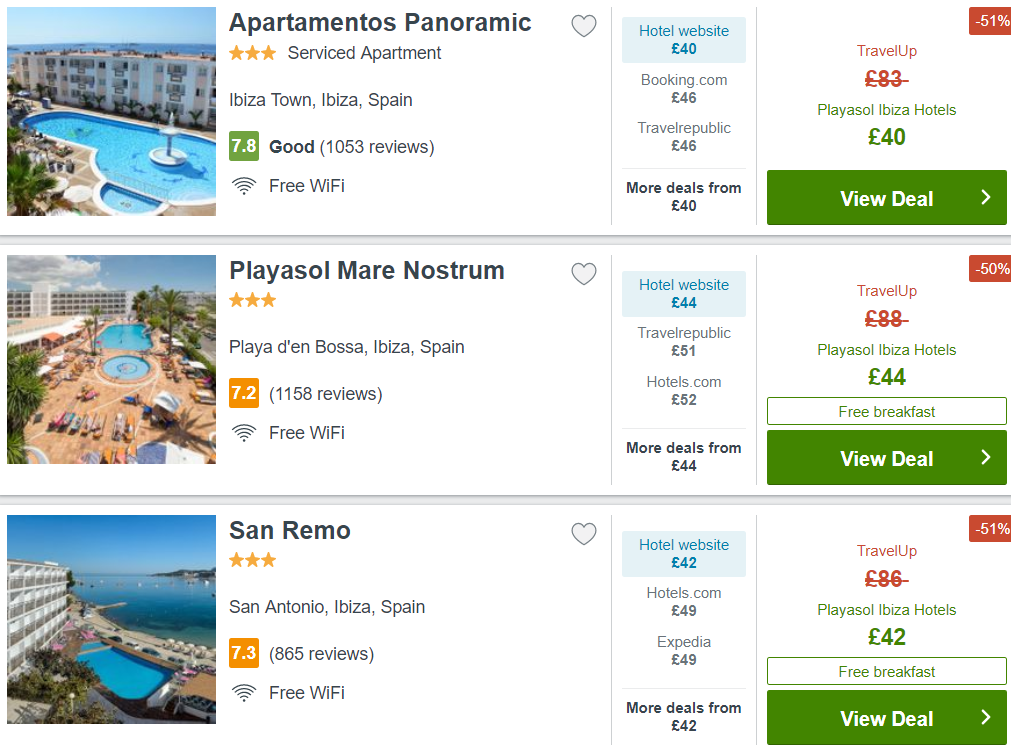This screenshot has width=1011, height=751.
Task: Click the 7.2 orange rating badge
Action: point(244,393)
